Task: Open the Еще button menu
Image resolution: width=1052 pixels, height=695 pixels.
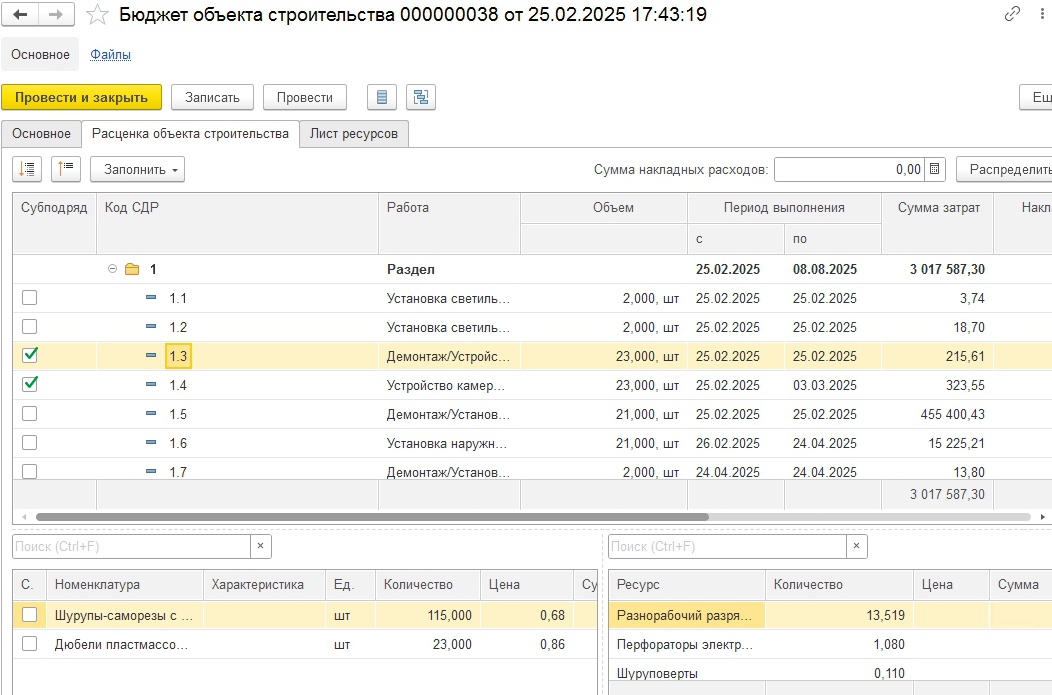Action: [x=1036, y=97]
